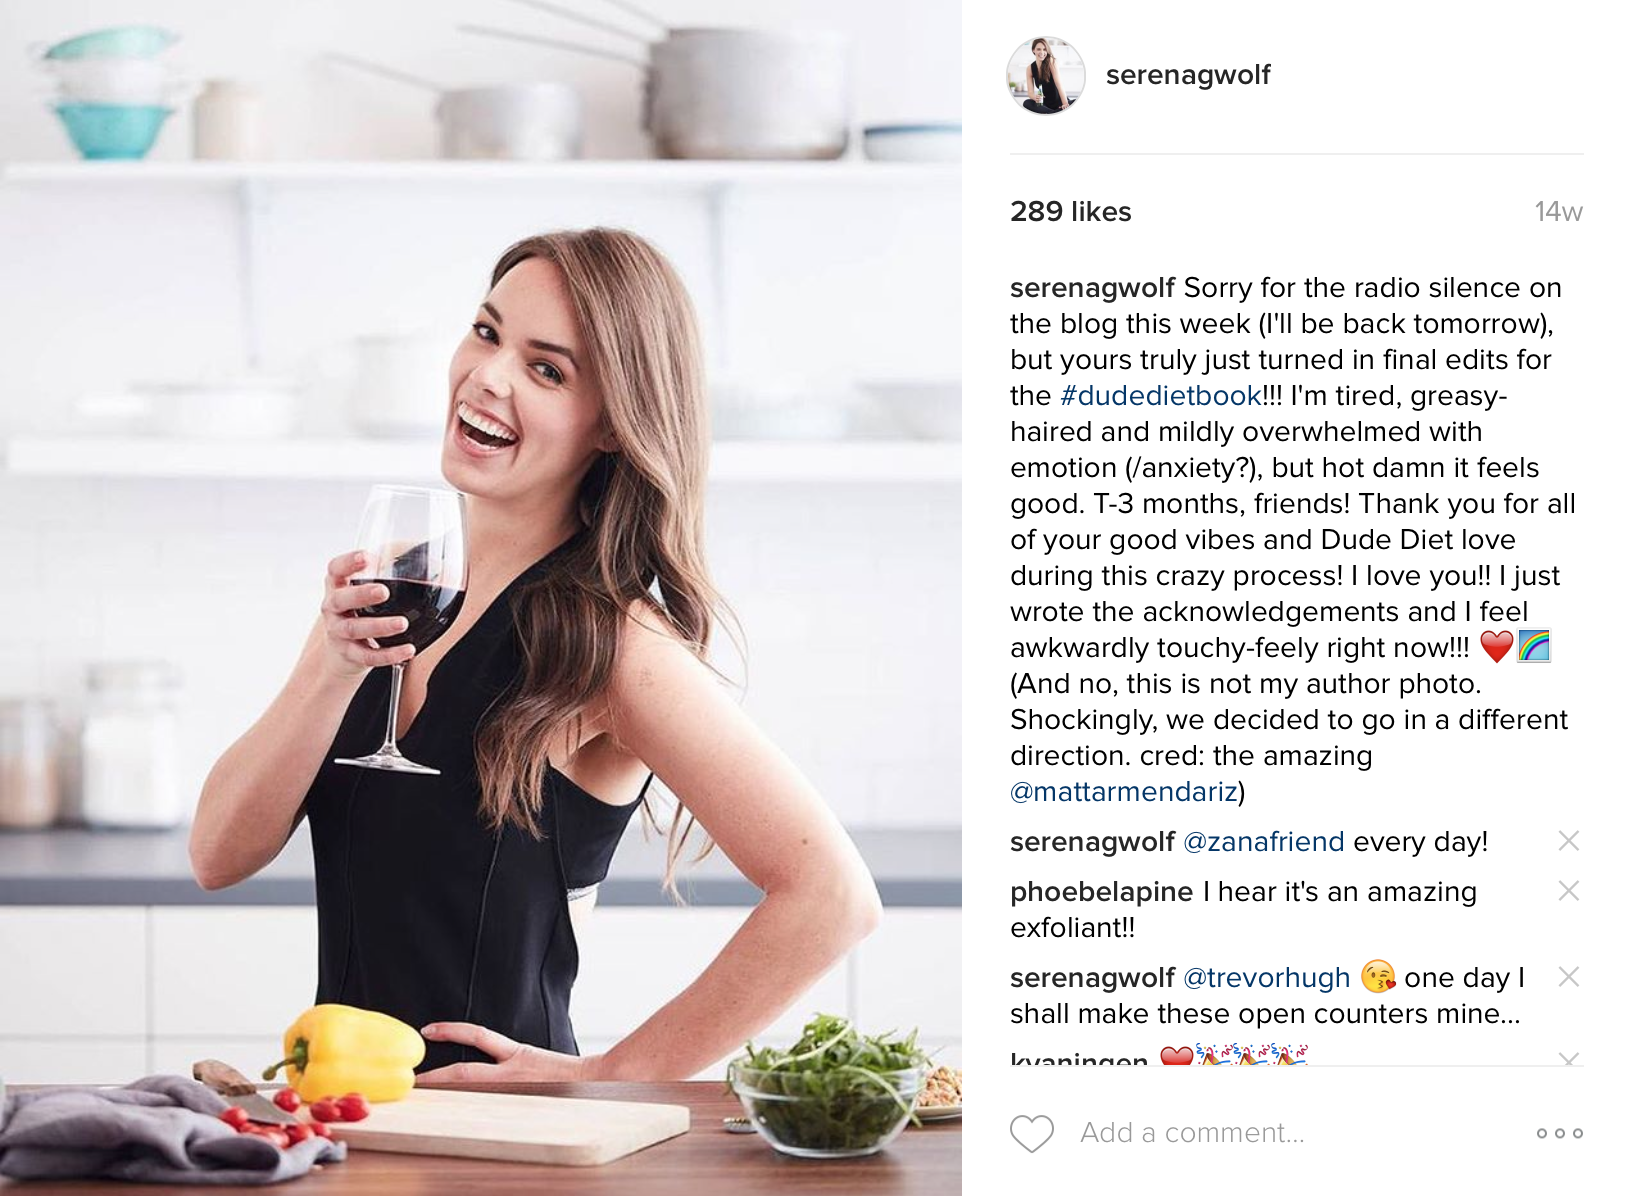1632x1196 pixels.
Task: Open serenagwolf name on @zanafriend reply
Action: pos(1092,842)
